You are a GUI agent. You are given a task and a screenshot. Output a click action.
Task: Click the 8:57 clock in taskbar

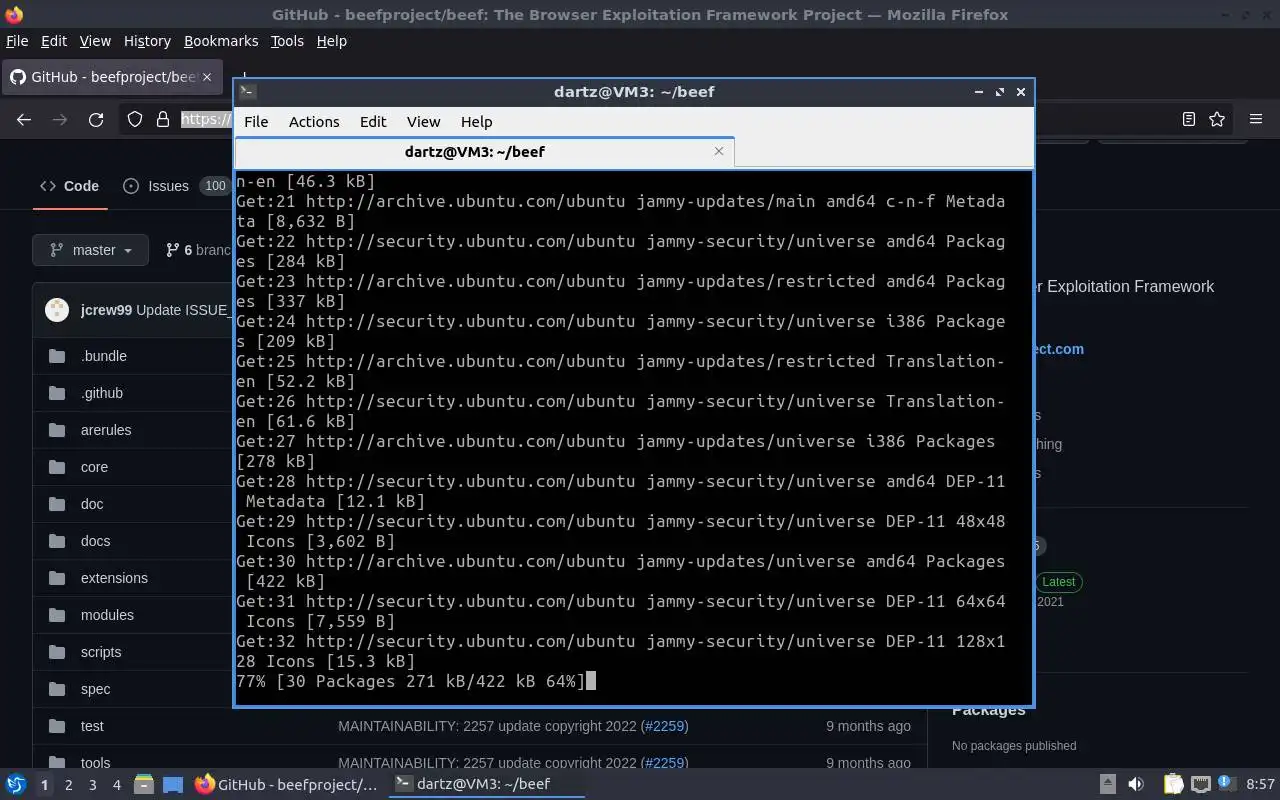click(1261, 784)
